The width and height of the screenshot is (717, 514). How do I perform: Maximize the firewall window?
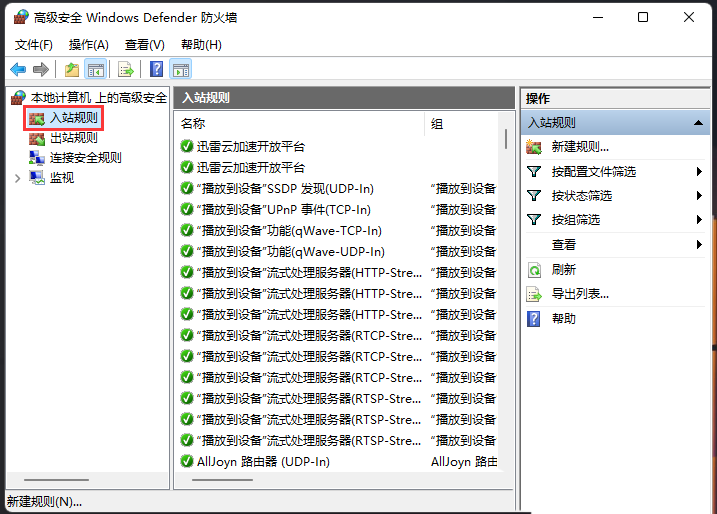643,17
